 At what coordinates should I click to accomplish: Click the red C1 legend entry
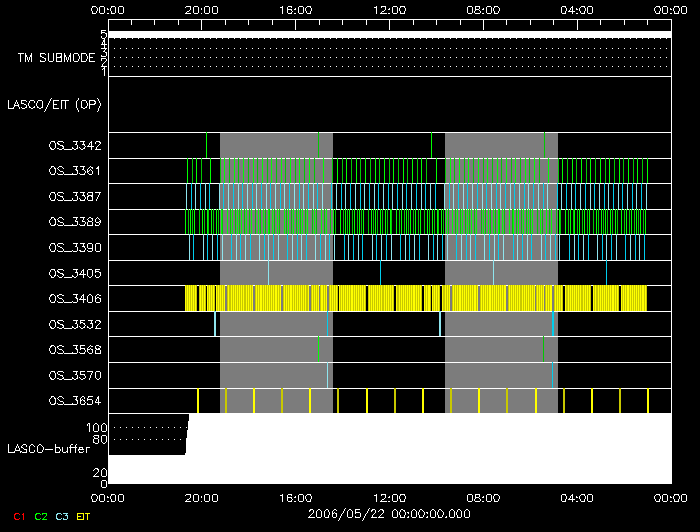point(14,516)
